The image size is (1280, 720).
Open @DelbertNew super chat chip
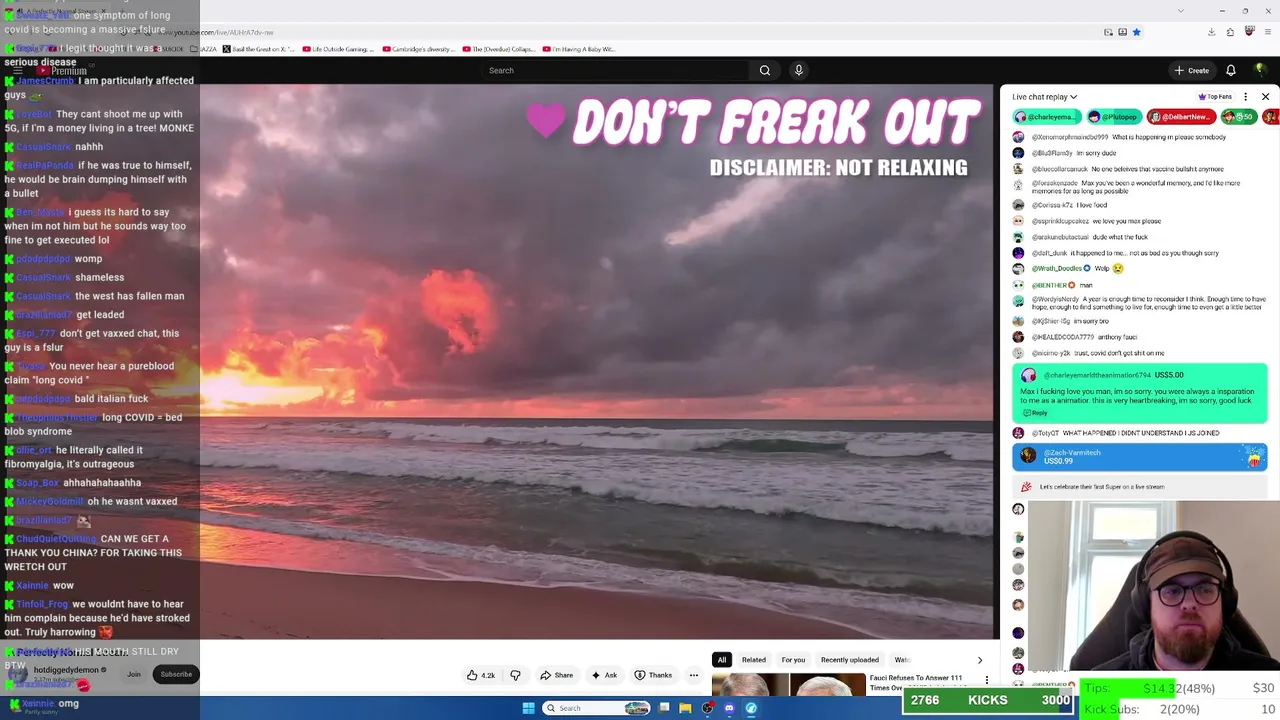coord(1181,117)
